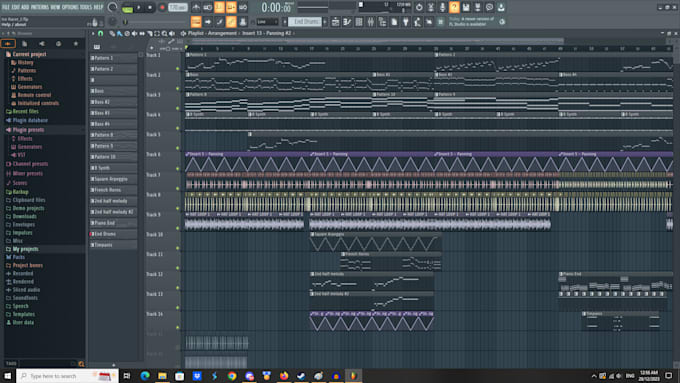Open the Line snap selector dropdown

tap(267, 22)
